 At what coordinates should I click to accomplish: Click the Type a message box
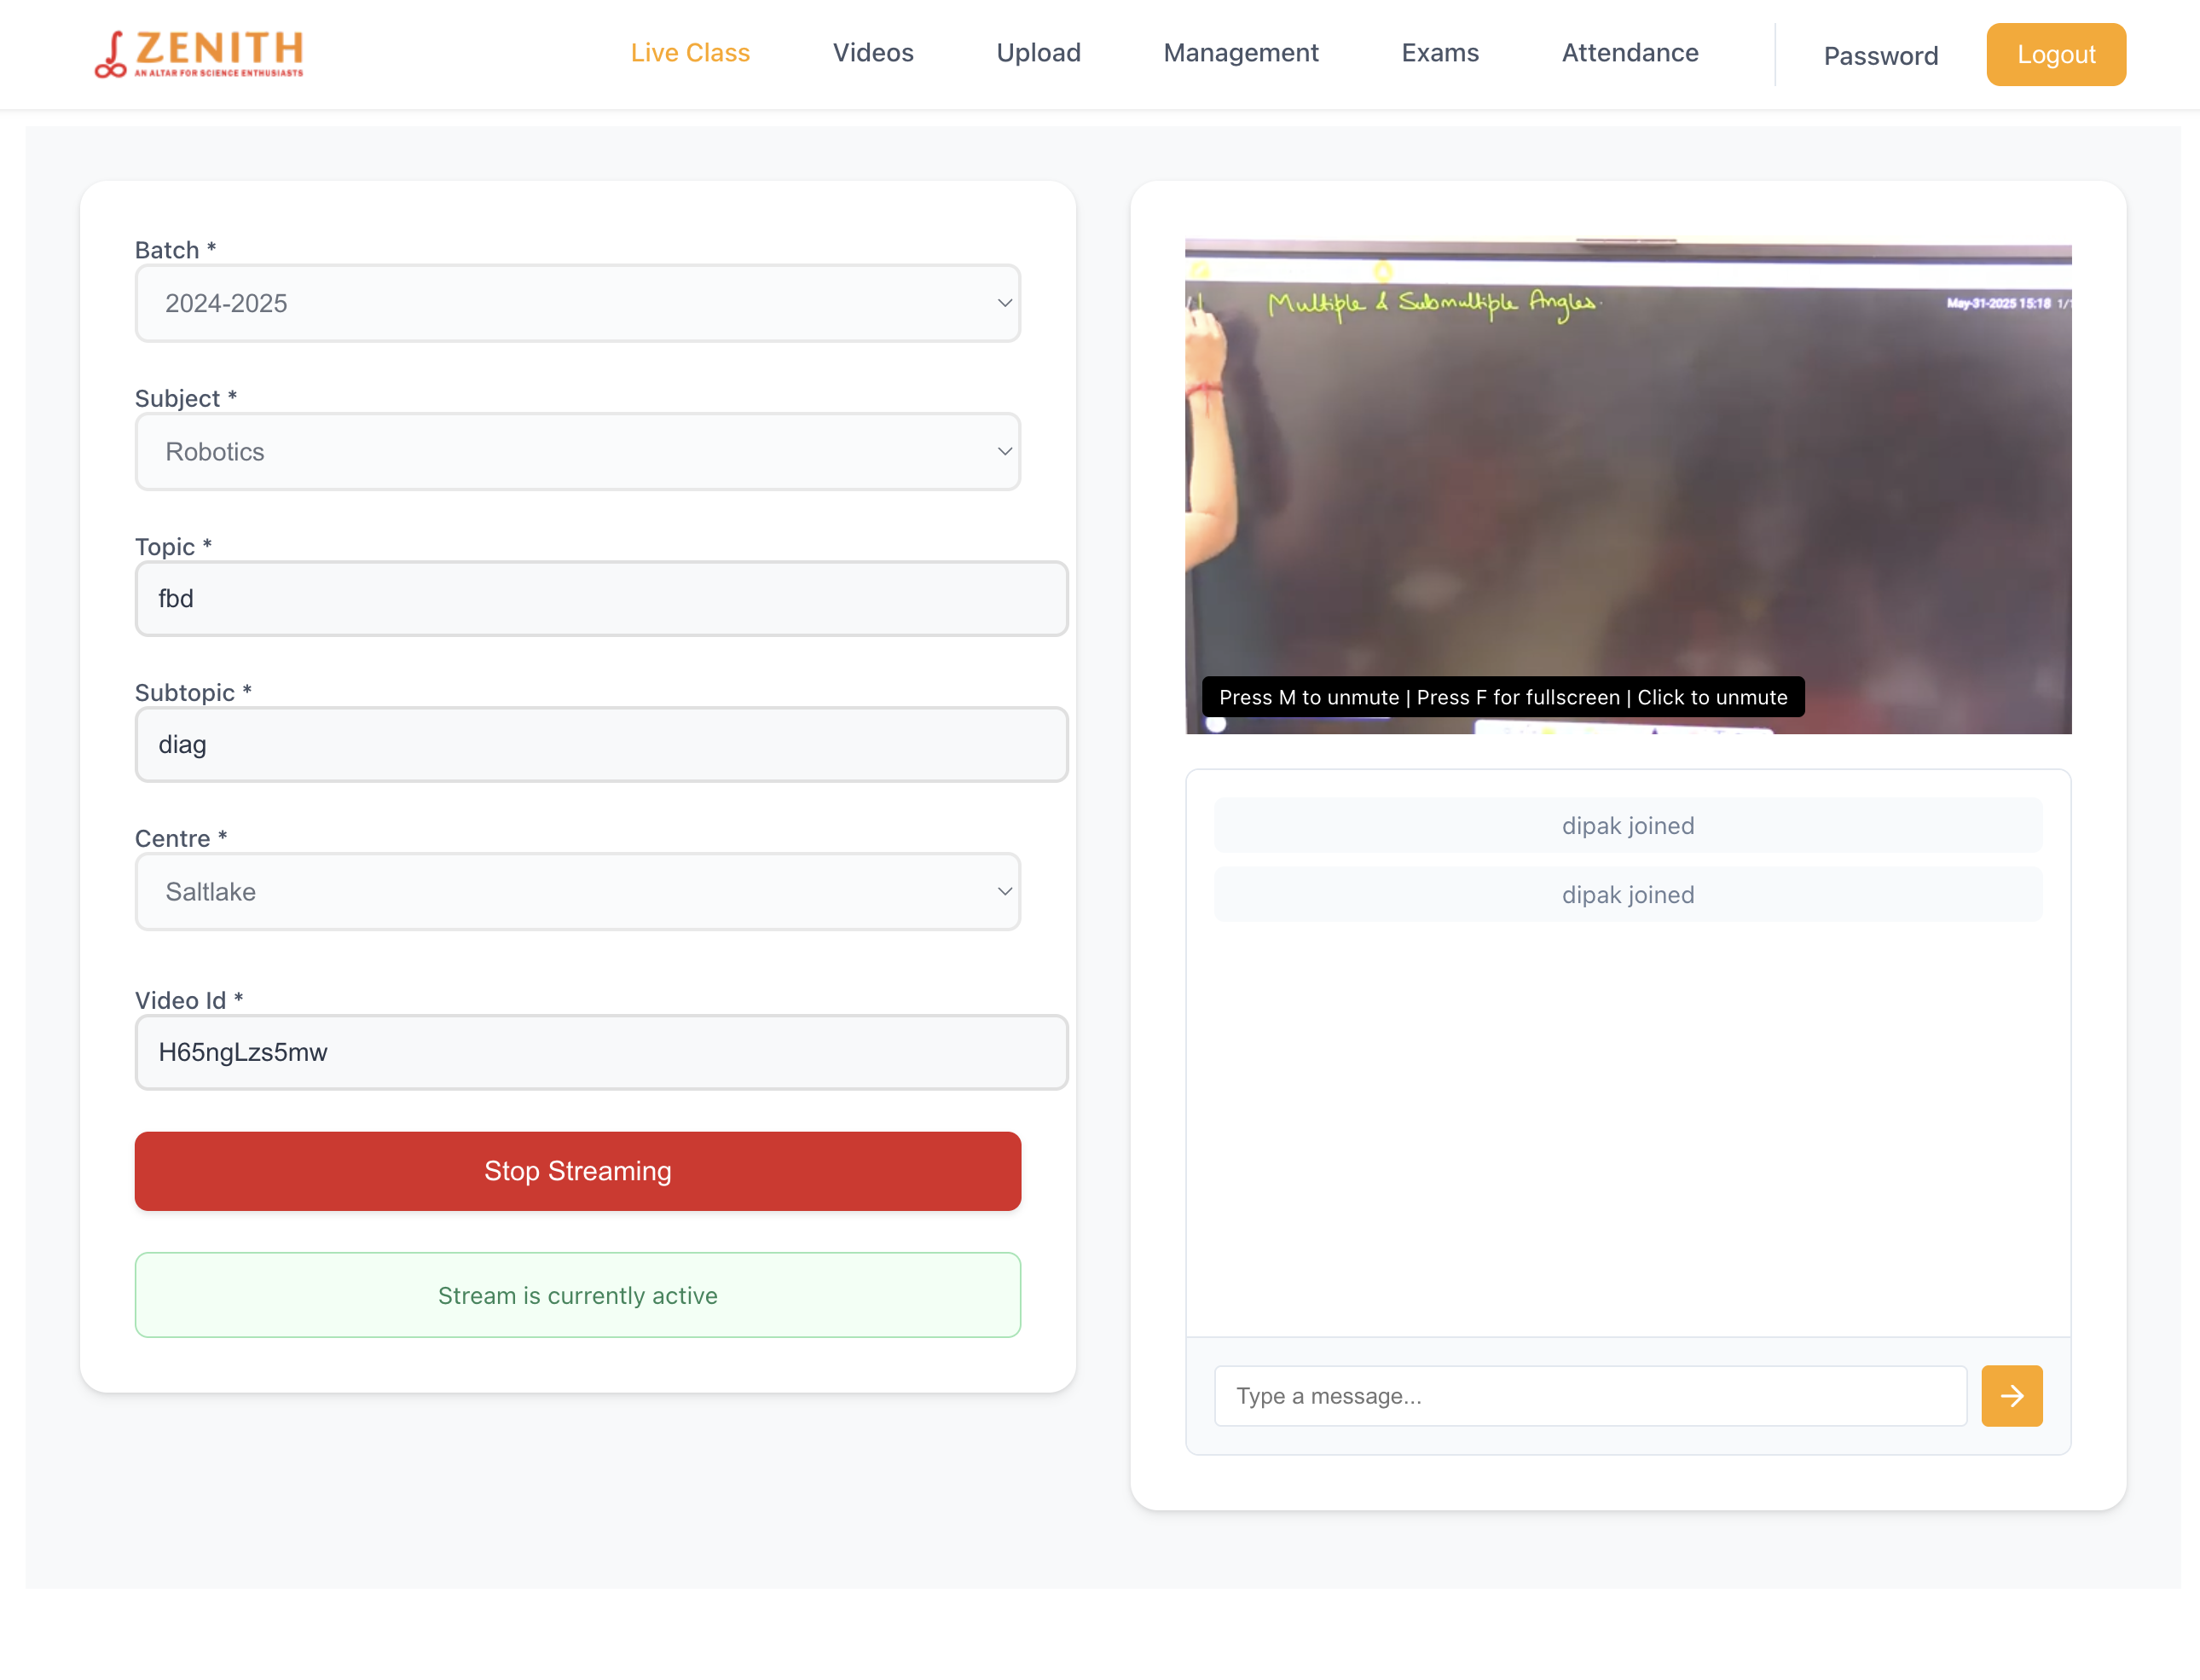(x=1589, y=1395)
